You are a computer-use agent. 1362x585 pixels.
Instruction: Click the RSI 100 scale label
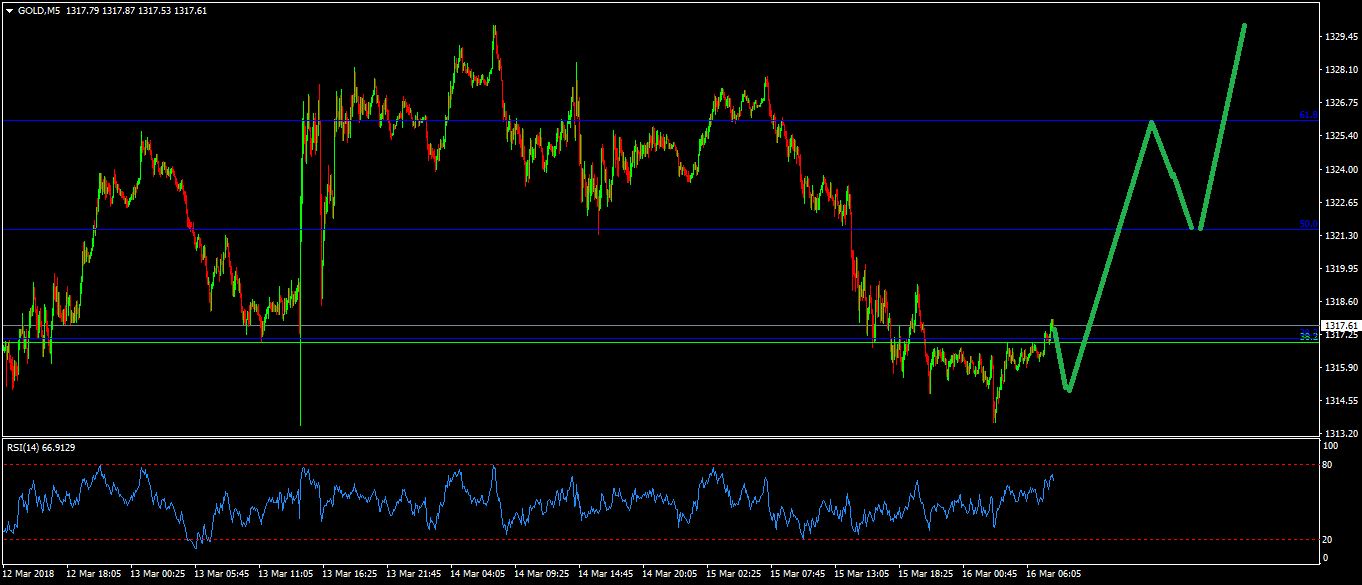1329,446
